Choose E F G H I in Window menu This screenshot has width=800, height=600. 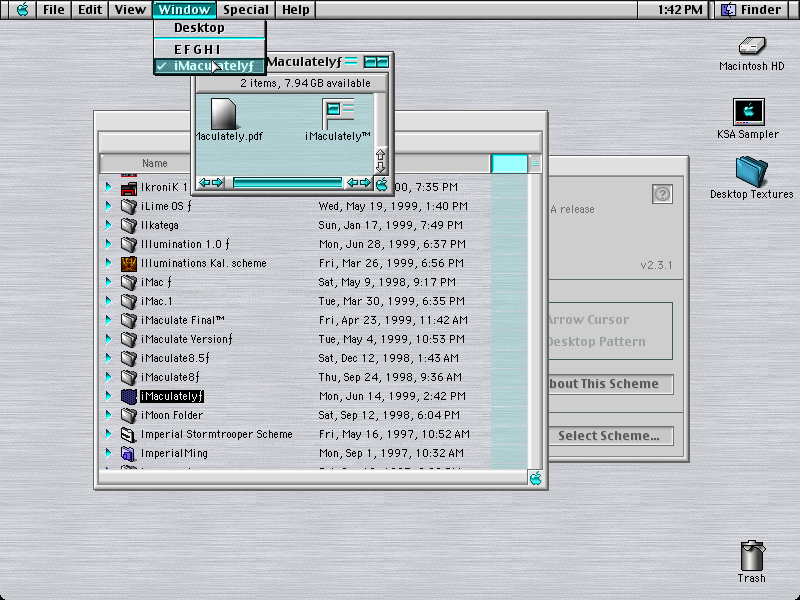(210, 49)
